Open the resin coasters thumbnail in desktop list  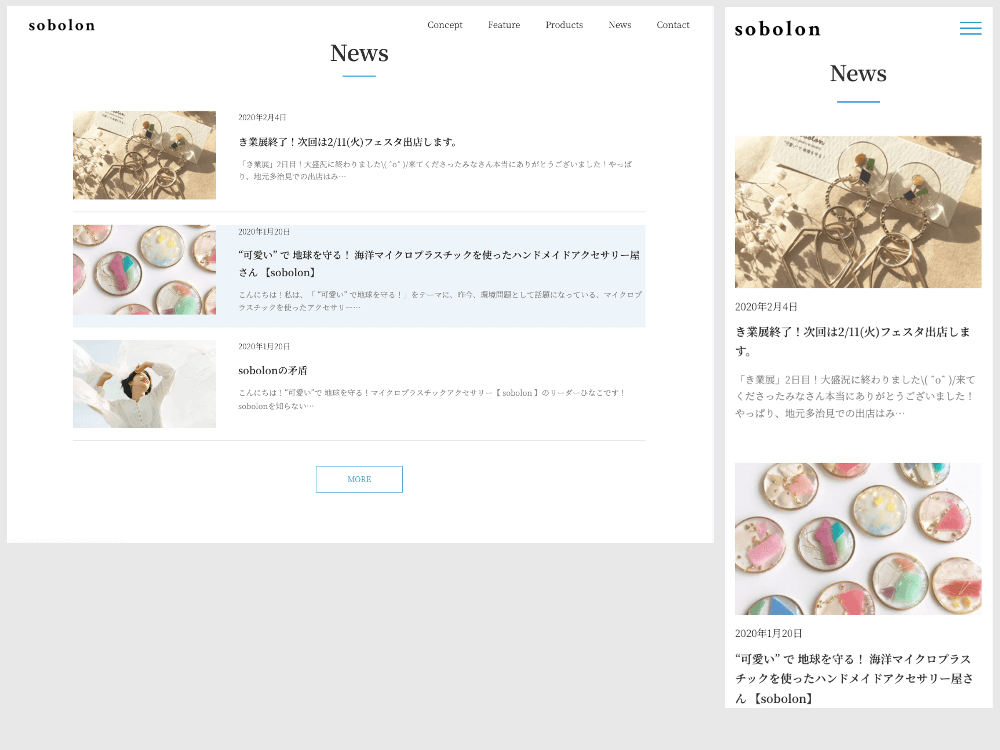[144, 269]
